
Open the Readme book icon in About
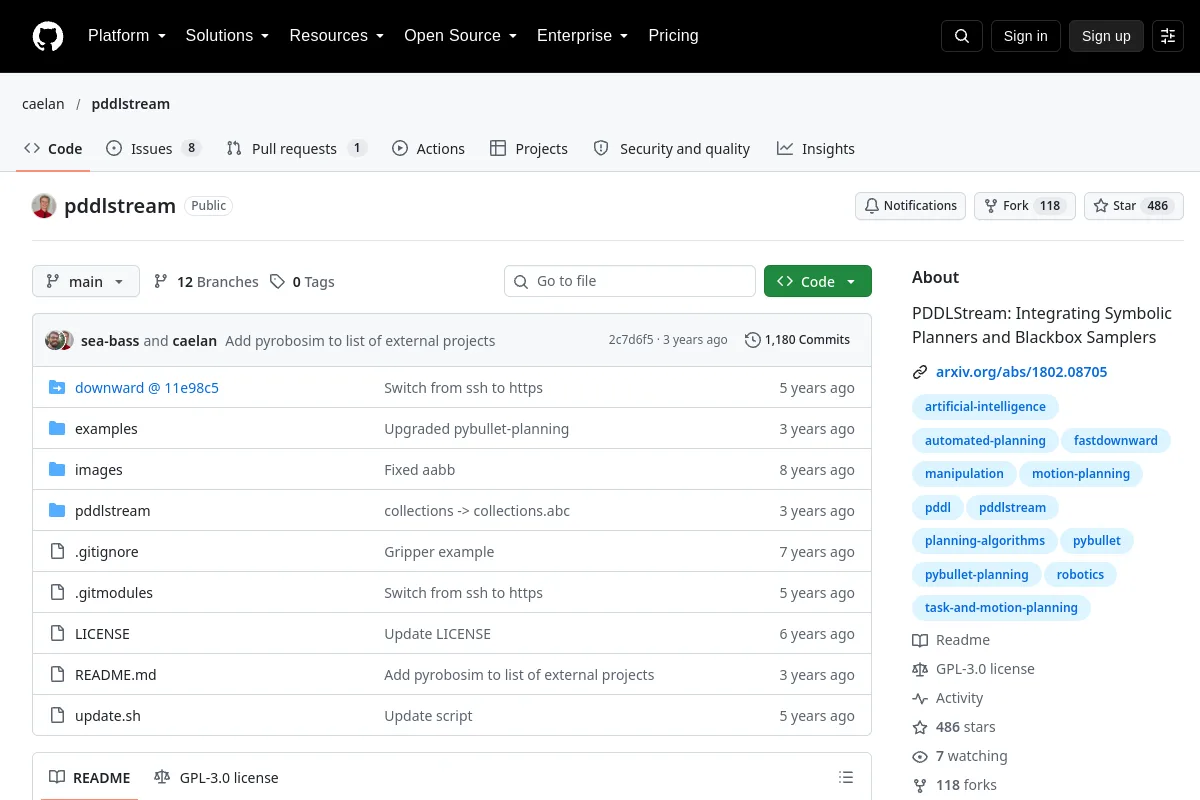(920, 640)
